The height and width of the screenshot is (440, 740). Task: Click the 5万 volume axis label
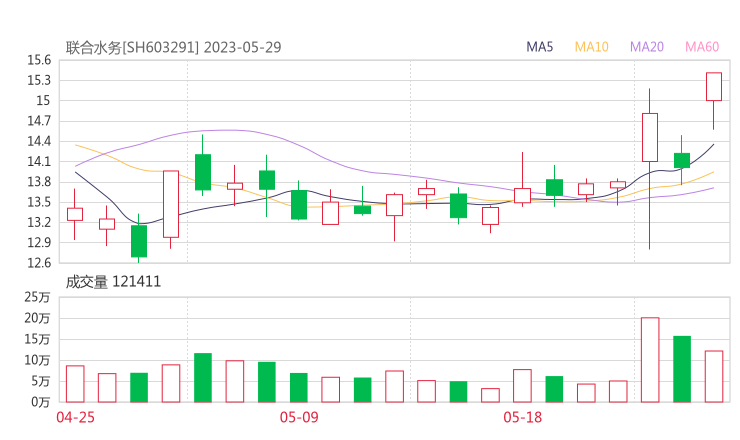tap(41, 381)
